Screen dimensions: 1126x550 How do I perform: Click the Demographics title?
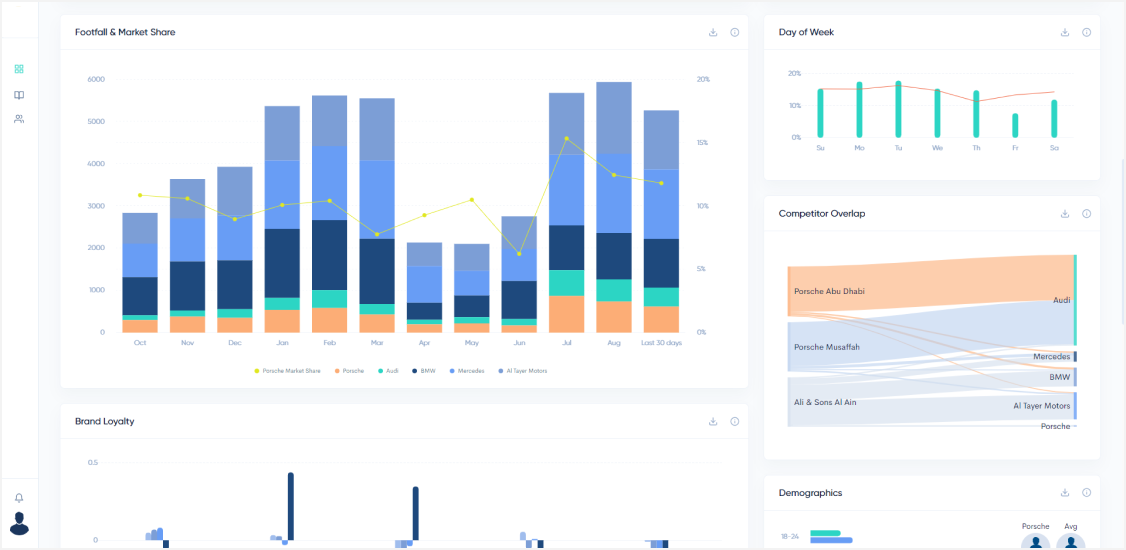point(810,493)
